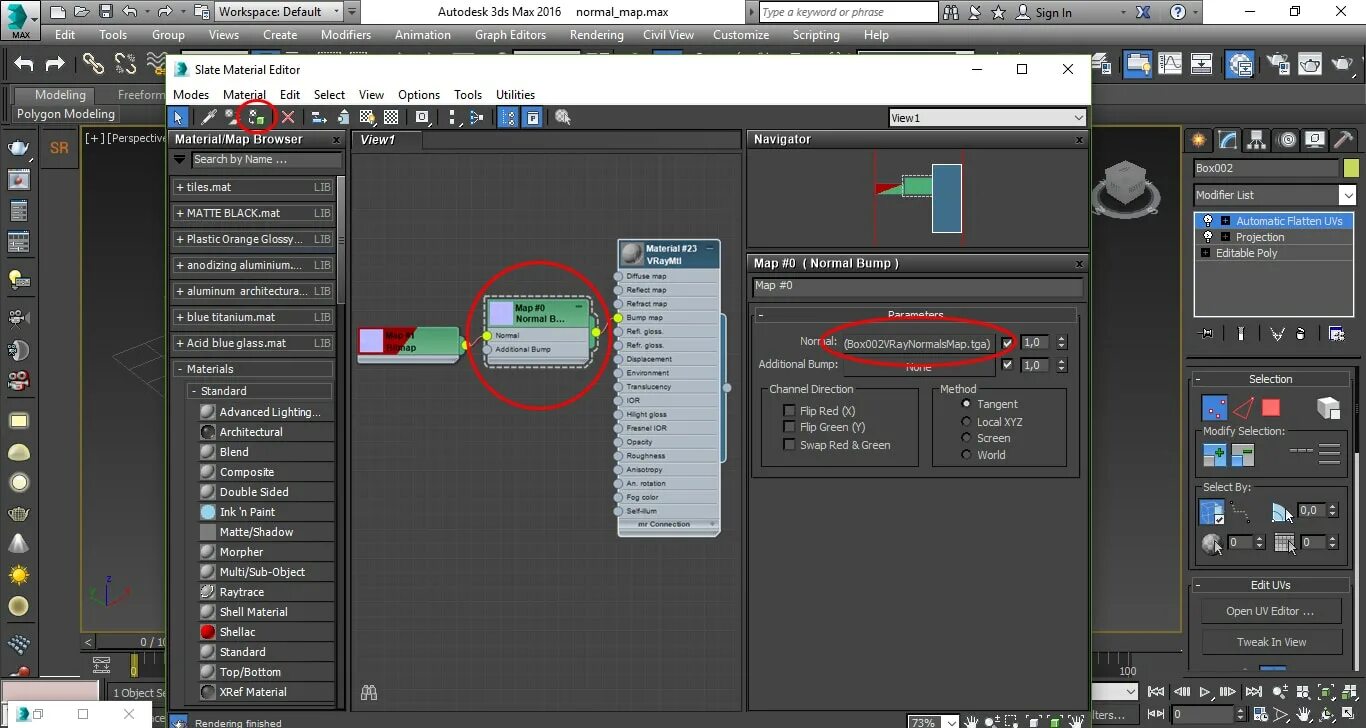Select the Local XYZ method radio
This screenshot has width=1366, height=728.
tap(966, 421)
